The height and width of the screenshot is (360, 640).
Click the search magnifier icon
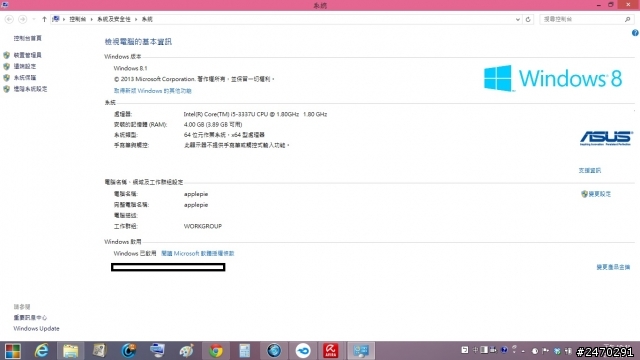coord(627,19)
